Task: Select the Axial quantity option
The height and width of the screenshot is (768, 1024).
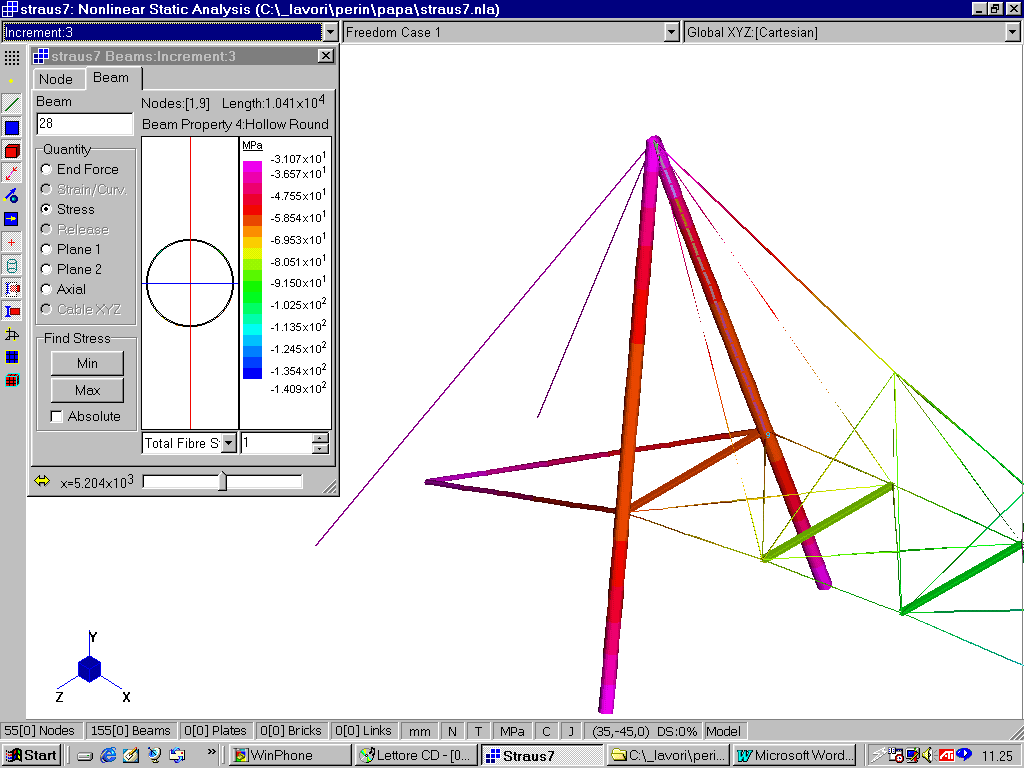Action: (x=47, y=290)
